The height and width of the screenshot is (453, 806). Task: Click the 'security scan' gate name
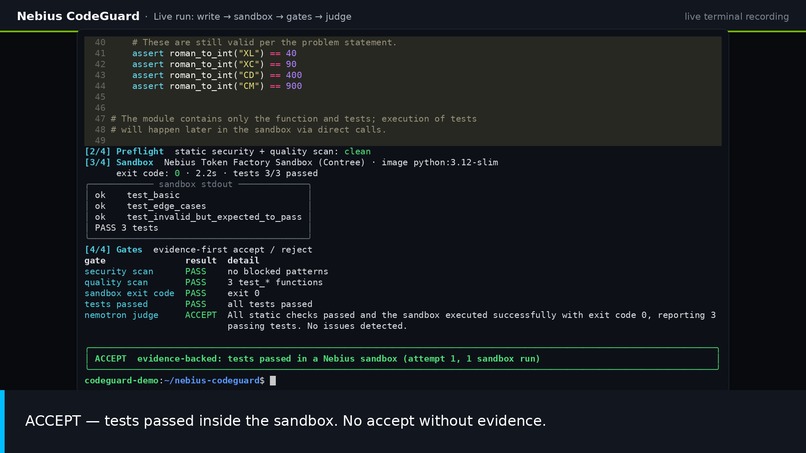point(119,271)
